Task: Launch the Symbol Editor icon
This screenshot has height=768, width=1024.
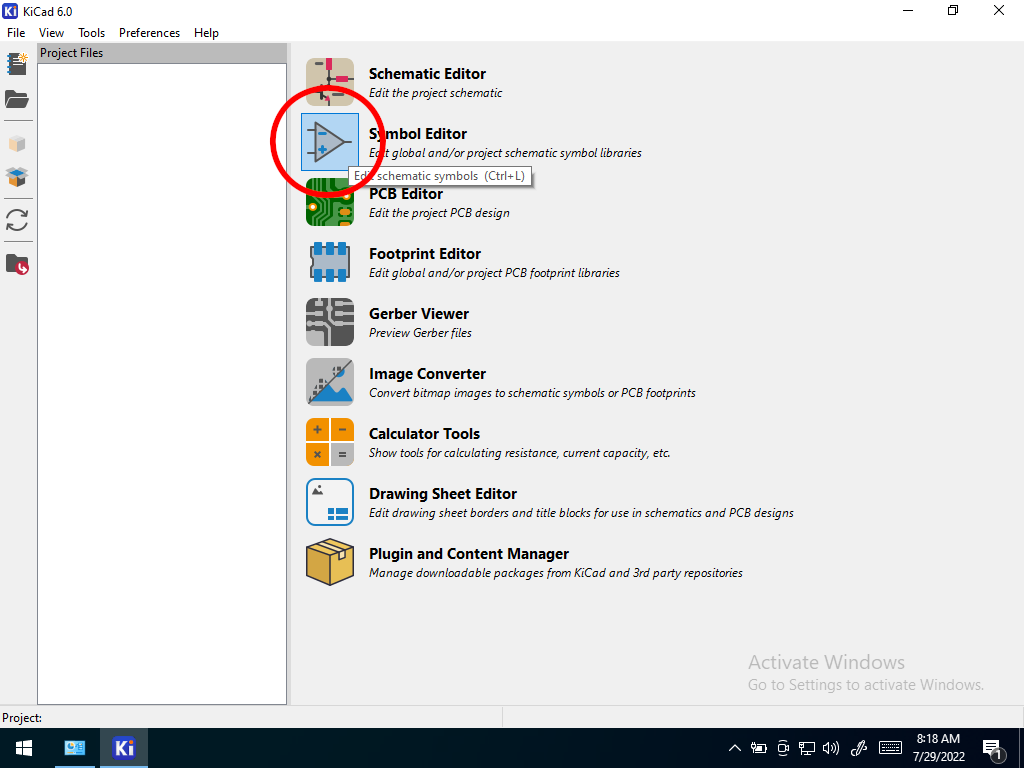Action: 330,142
